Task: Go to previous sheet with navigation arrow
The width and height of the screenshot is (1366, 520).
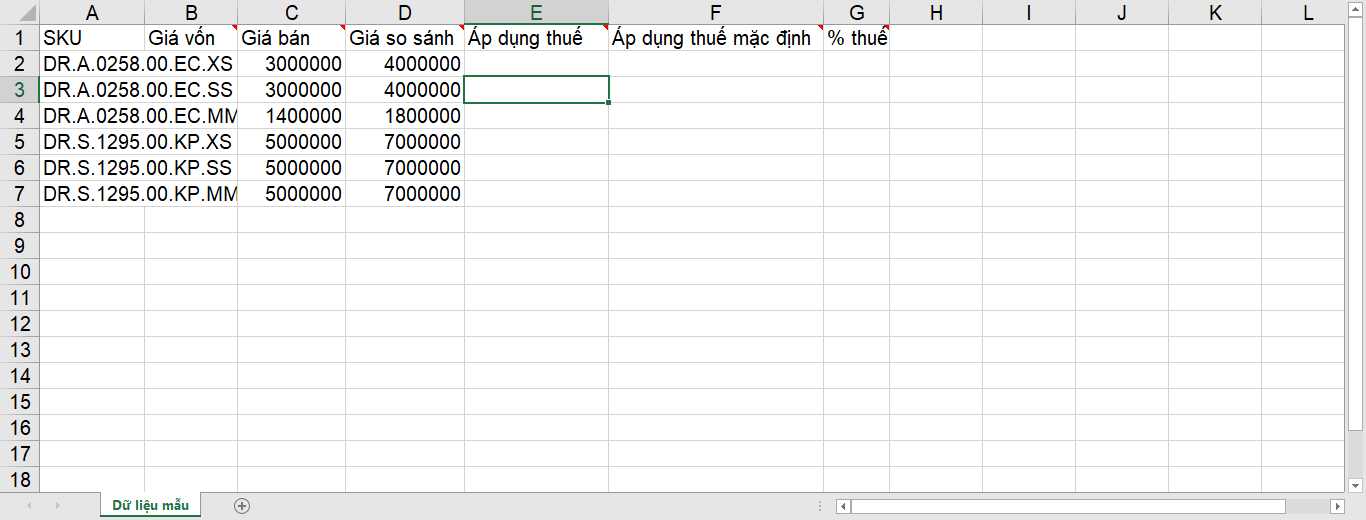Action: pos(29,506)
